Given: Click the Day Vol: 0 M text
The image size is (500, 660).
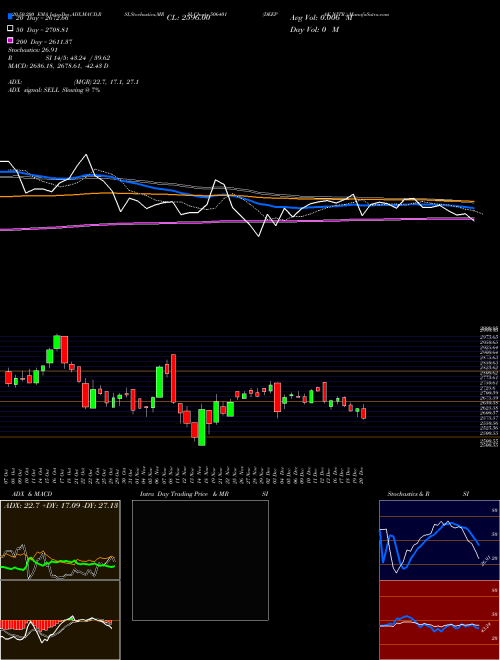Looking at the screenshot, I should pyautogui.click(x=314, y=30).
